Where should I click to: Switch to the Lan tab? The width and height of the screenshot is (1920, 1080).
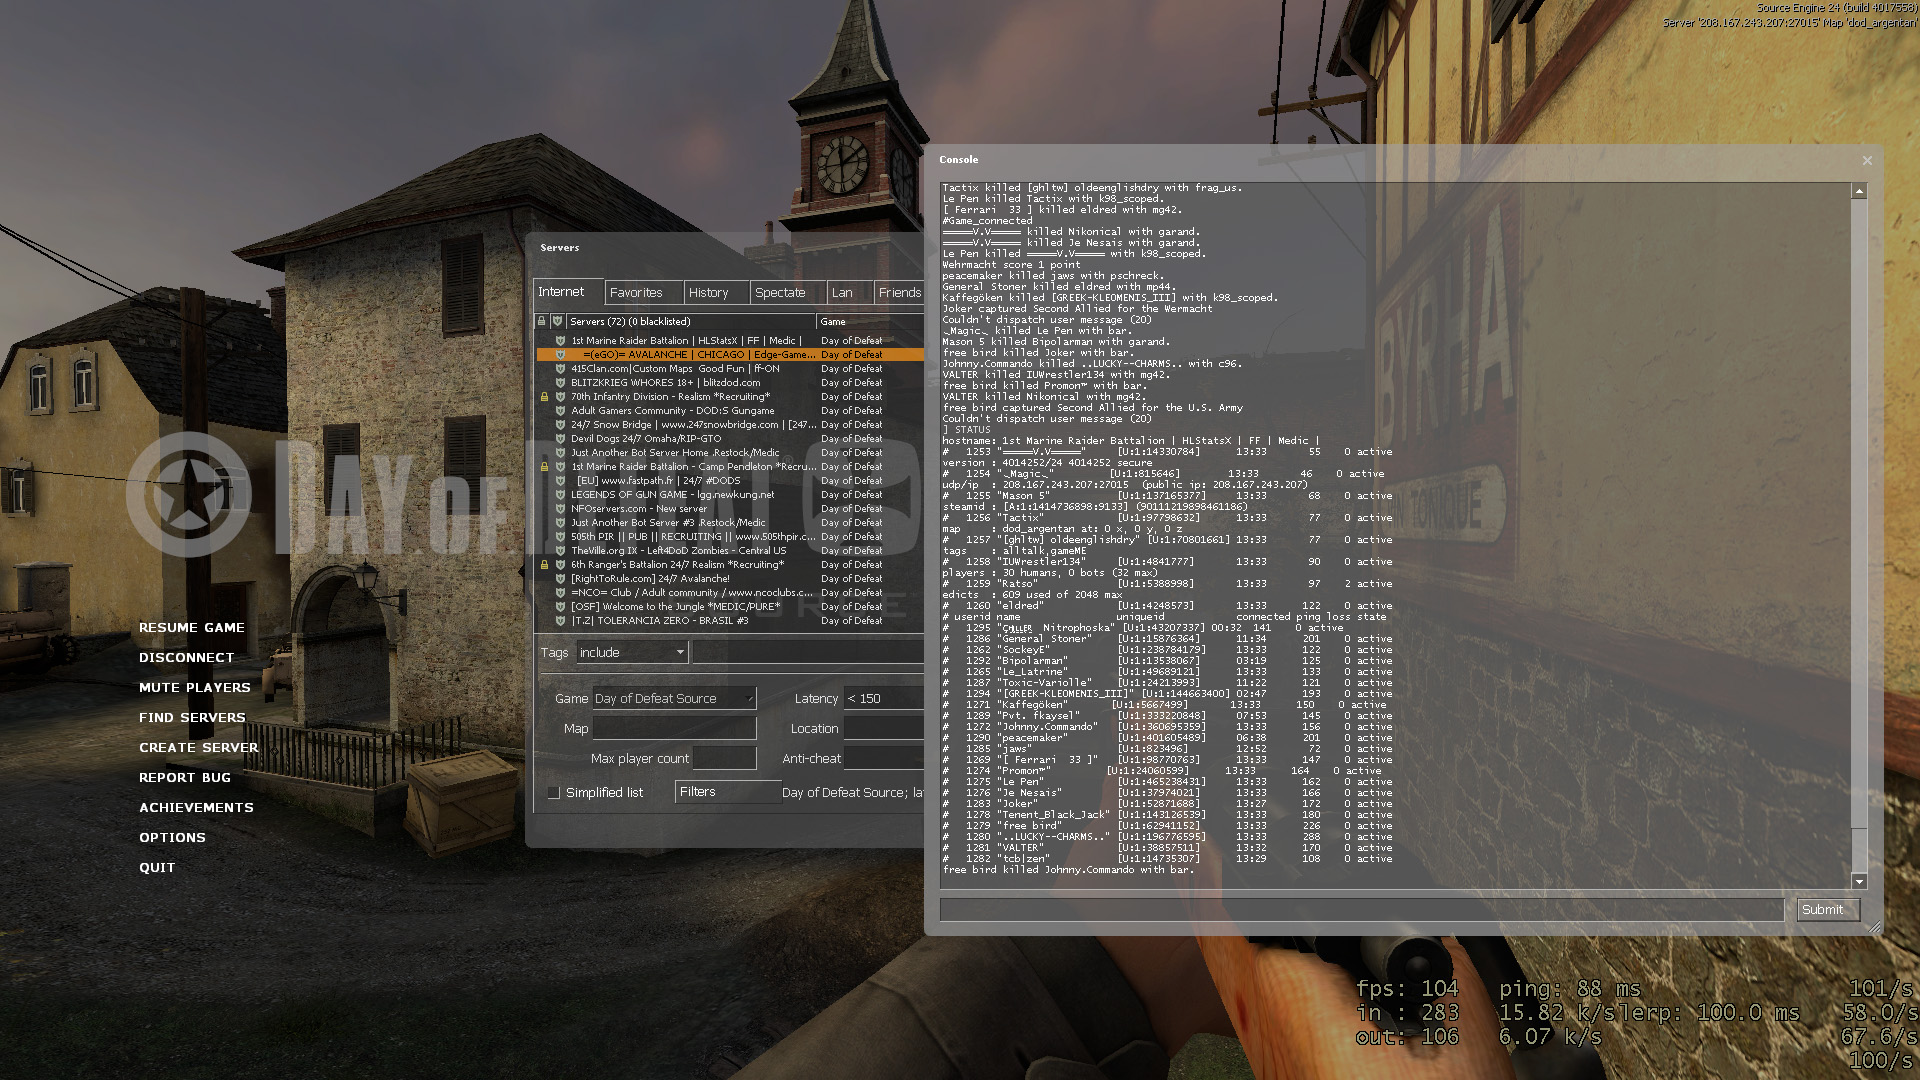click(x=849, y=293)
